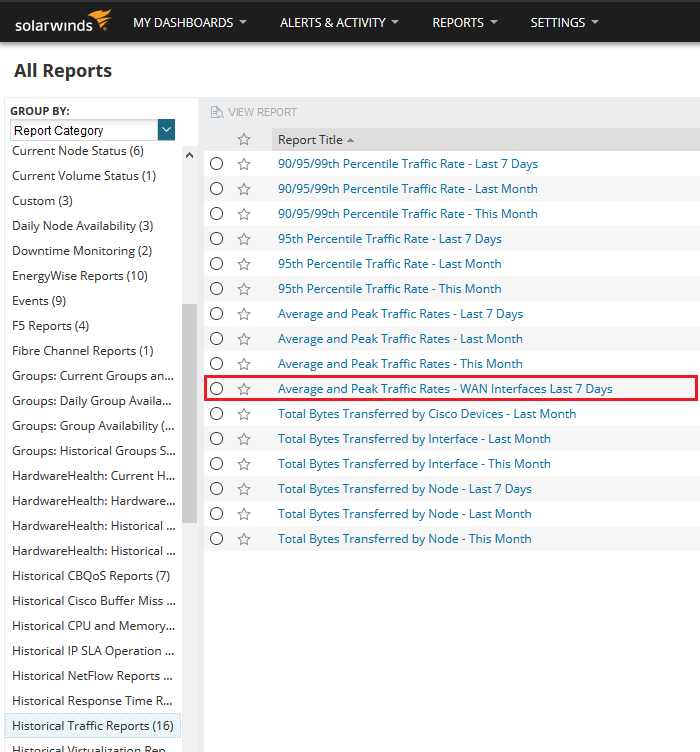Star the Total Bytes Transferred by Cisco Devices report
The width and height of the screenshot is (700, 752).
(x=244, y=414)
